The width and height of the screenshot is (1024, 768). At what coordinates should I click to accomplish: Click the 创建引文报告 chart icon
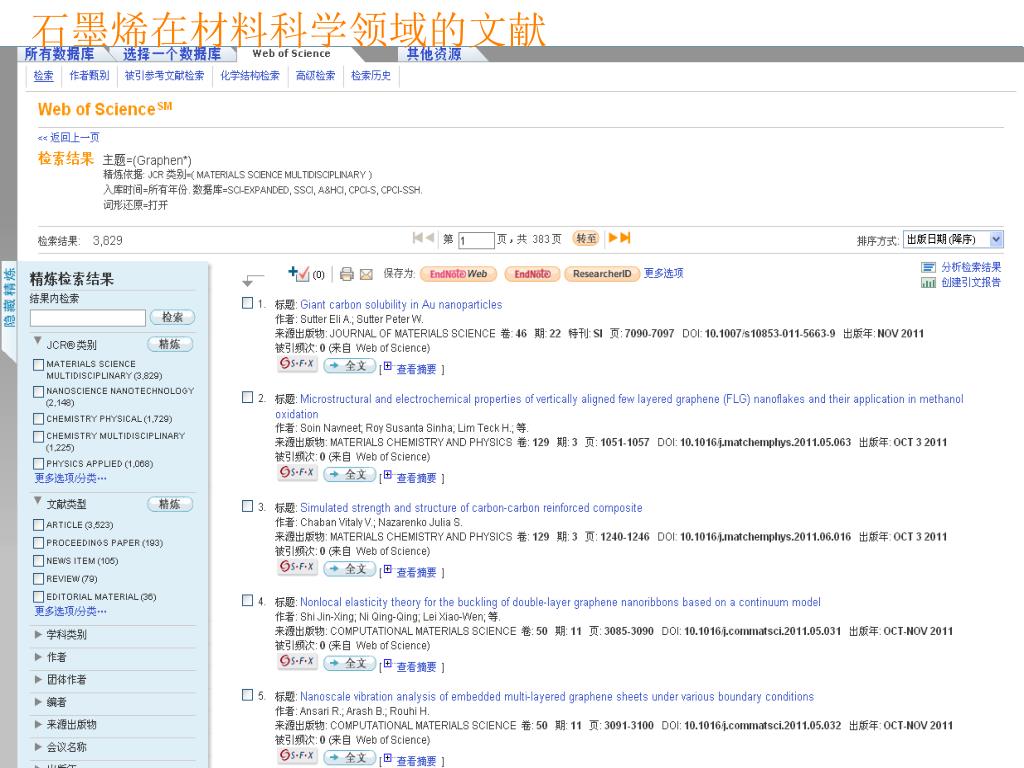tap(928, 283)
